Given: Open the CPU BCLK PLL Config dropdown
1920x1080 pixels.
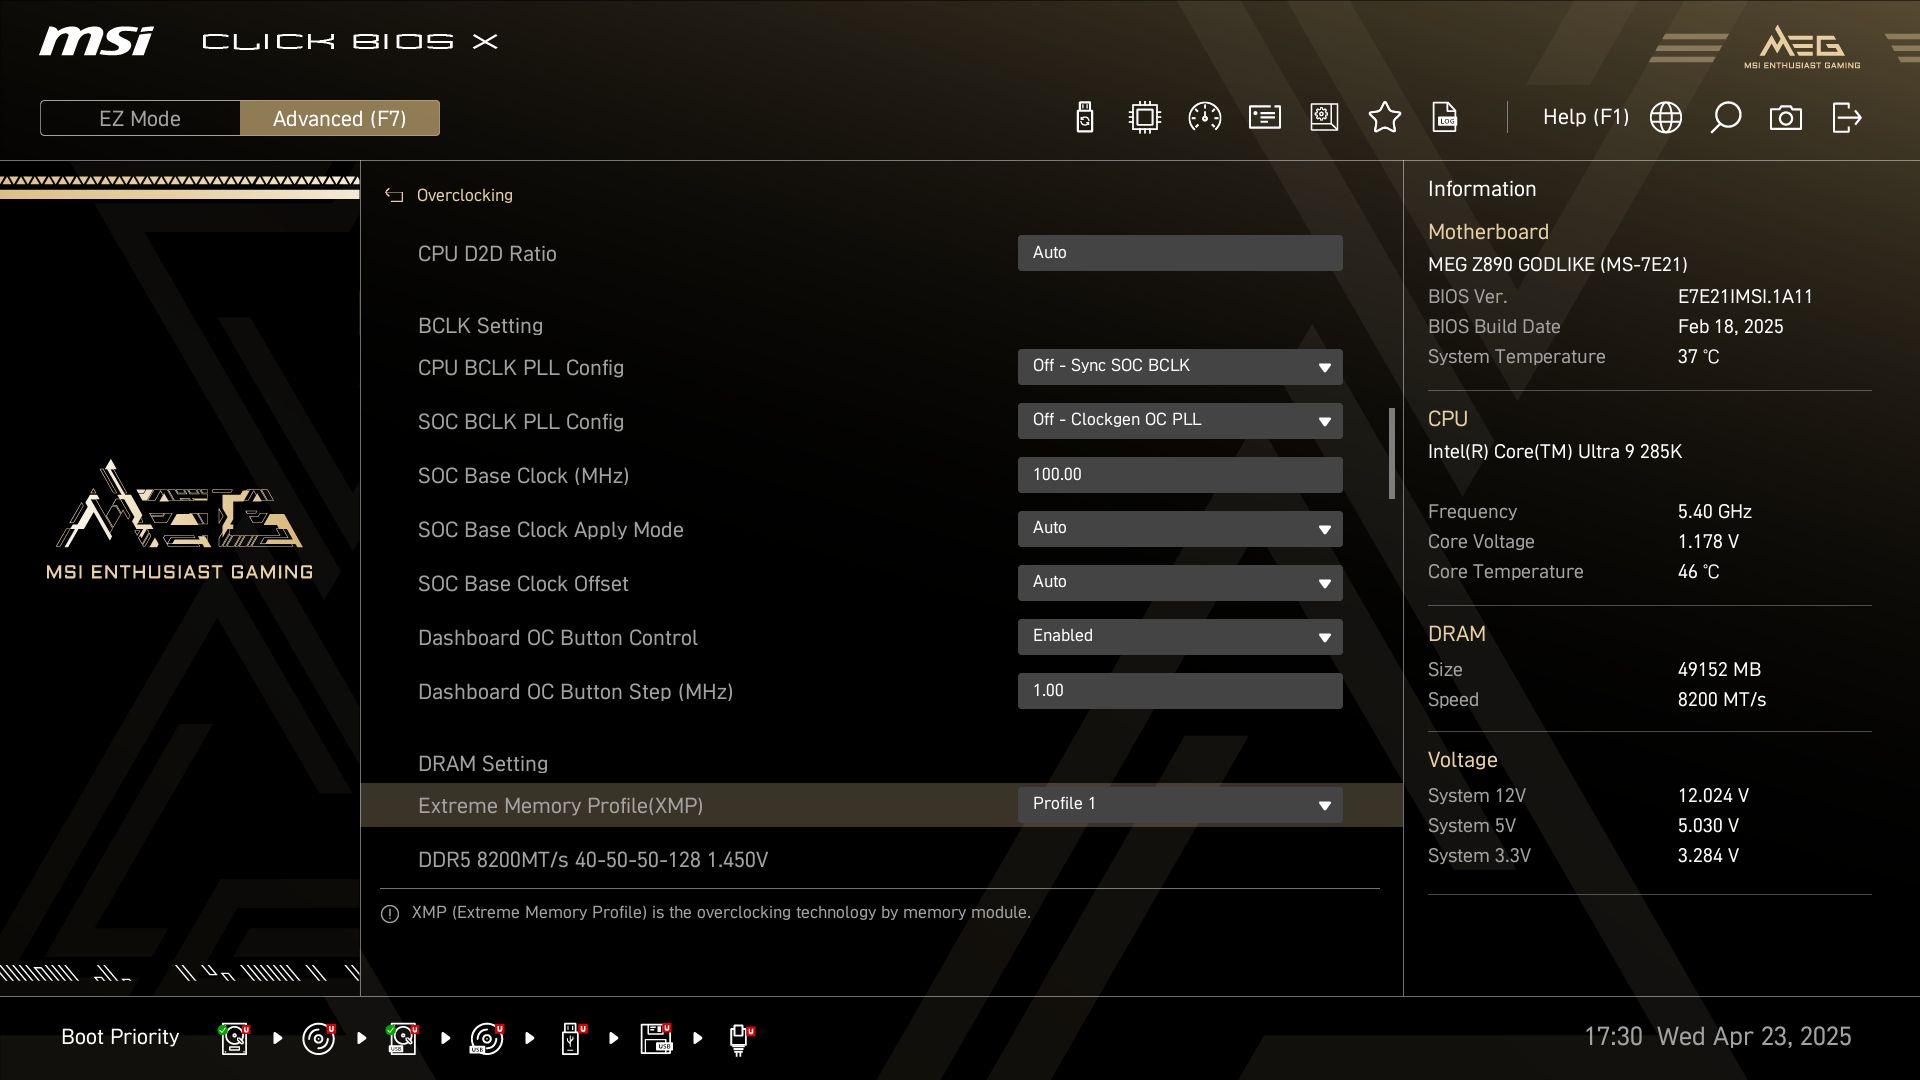Looking at the screenshot, I should tap(1180, 367).
